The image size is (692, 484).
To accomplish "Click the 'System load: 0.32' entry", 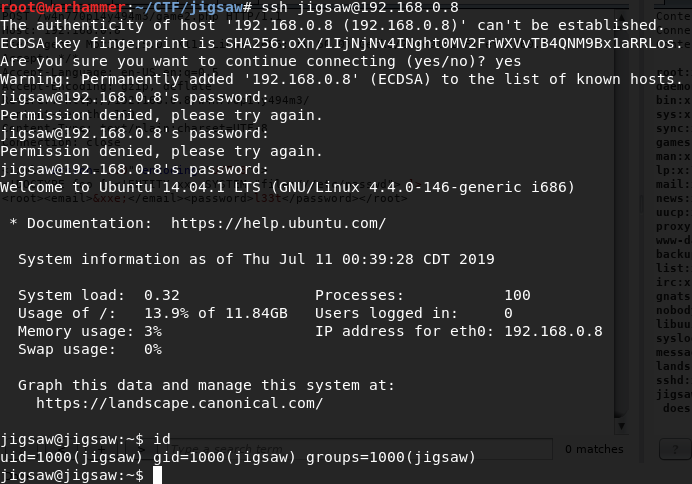I will (x=99, y=295).
